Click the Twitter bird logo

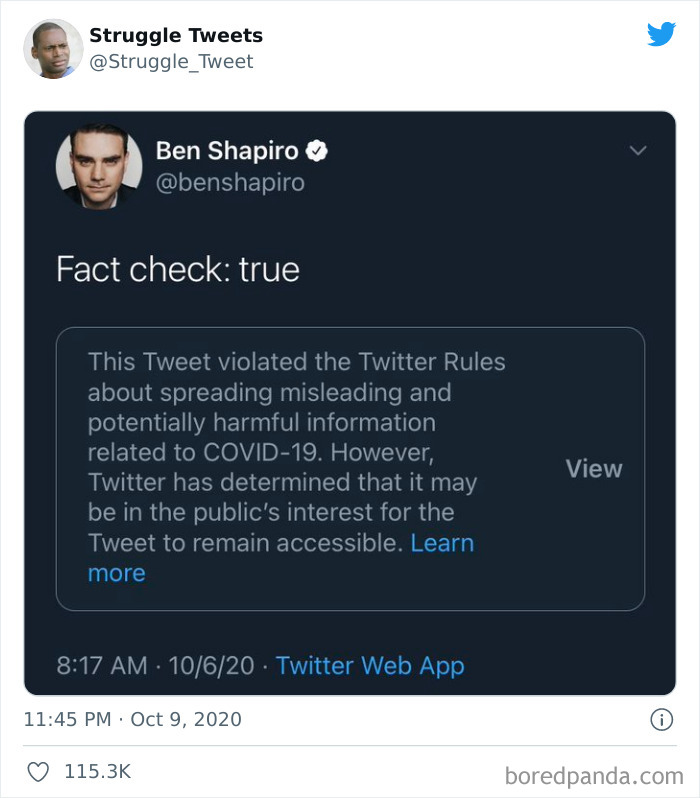(x=661, y=35)
